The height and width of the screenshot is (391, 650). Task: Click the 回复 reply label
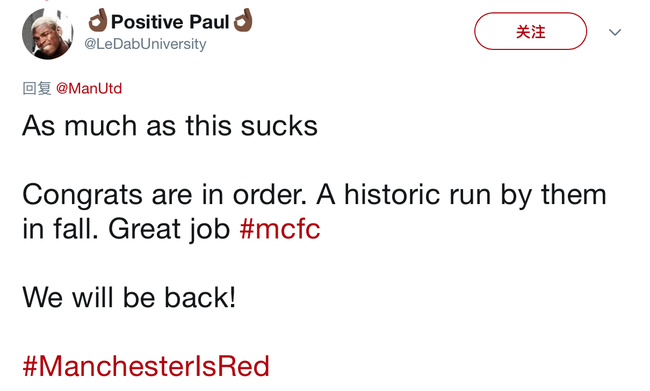tap(37, 88)
